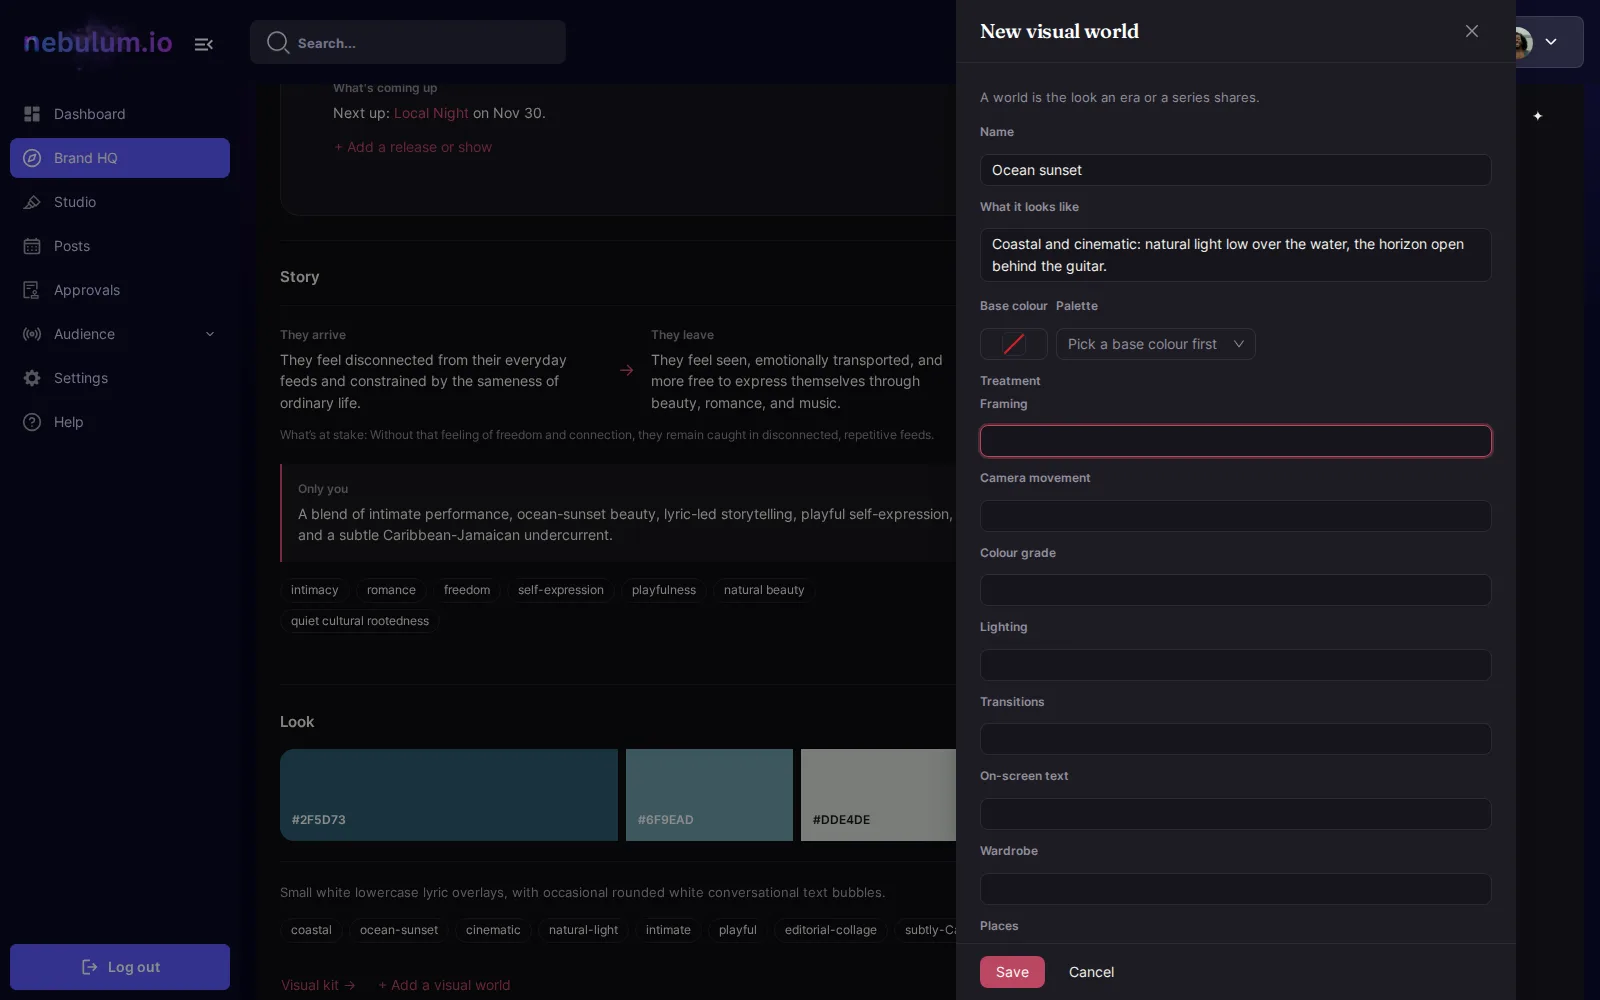The height and width of the screenshot is (1000, 1600).
Task: Click the Settings gear icon
Action: click(x=32, y=378)
